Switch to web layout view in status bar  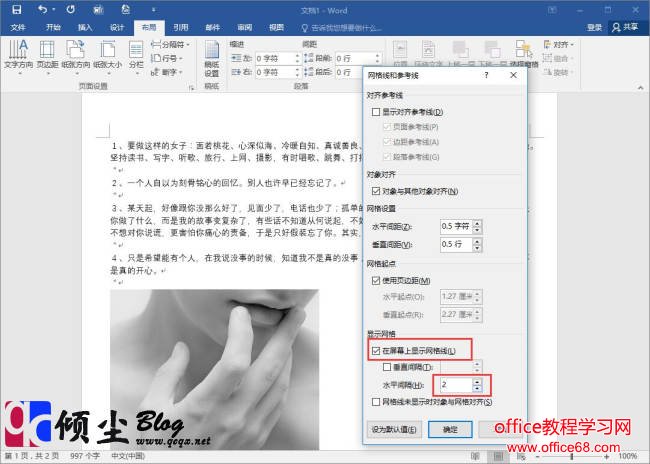click(521, 456)
